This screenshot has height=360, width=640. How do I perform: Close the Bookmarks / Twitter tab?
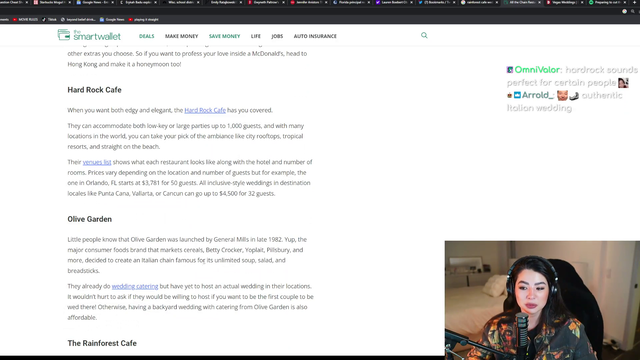click(x=454, y=2)
